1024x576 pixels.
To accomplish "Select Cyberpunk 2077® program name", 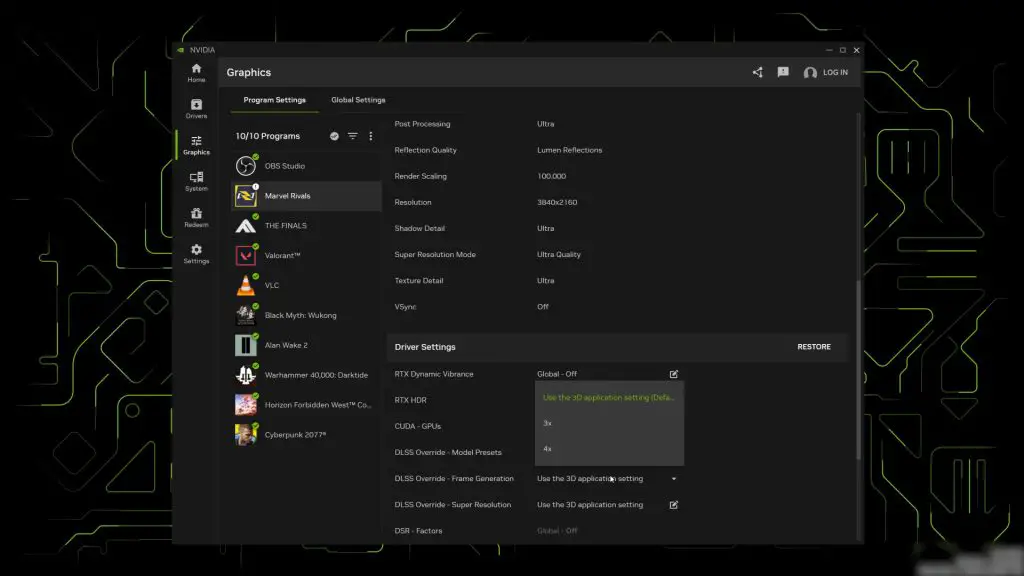I will [295, 434].
